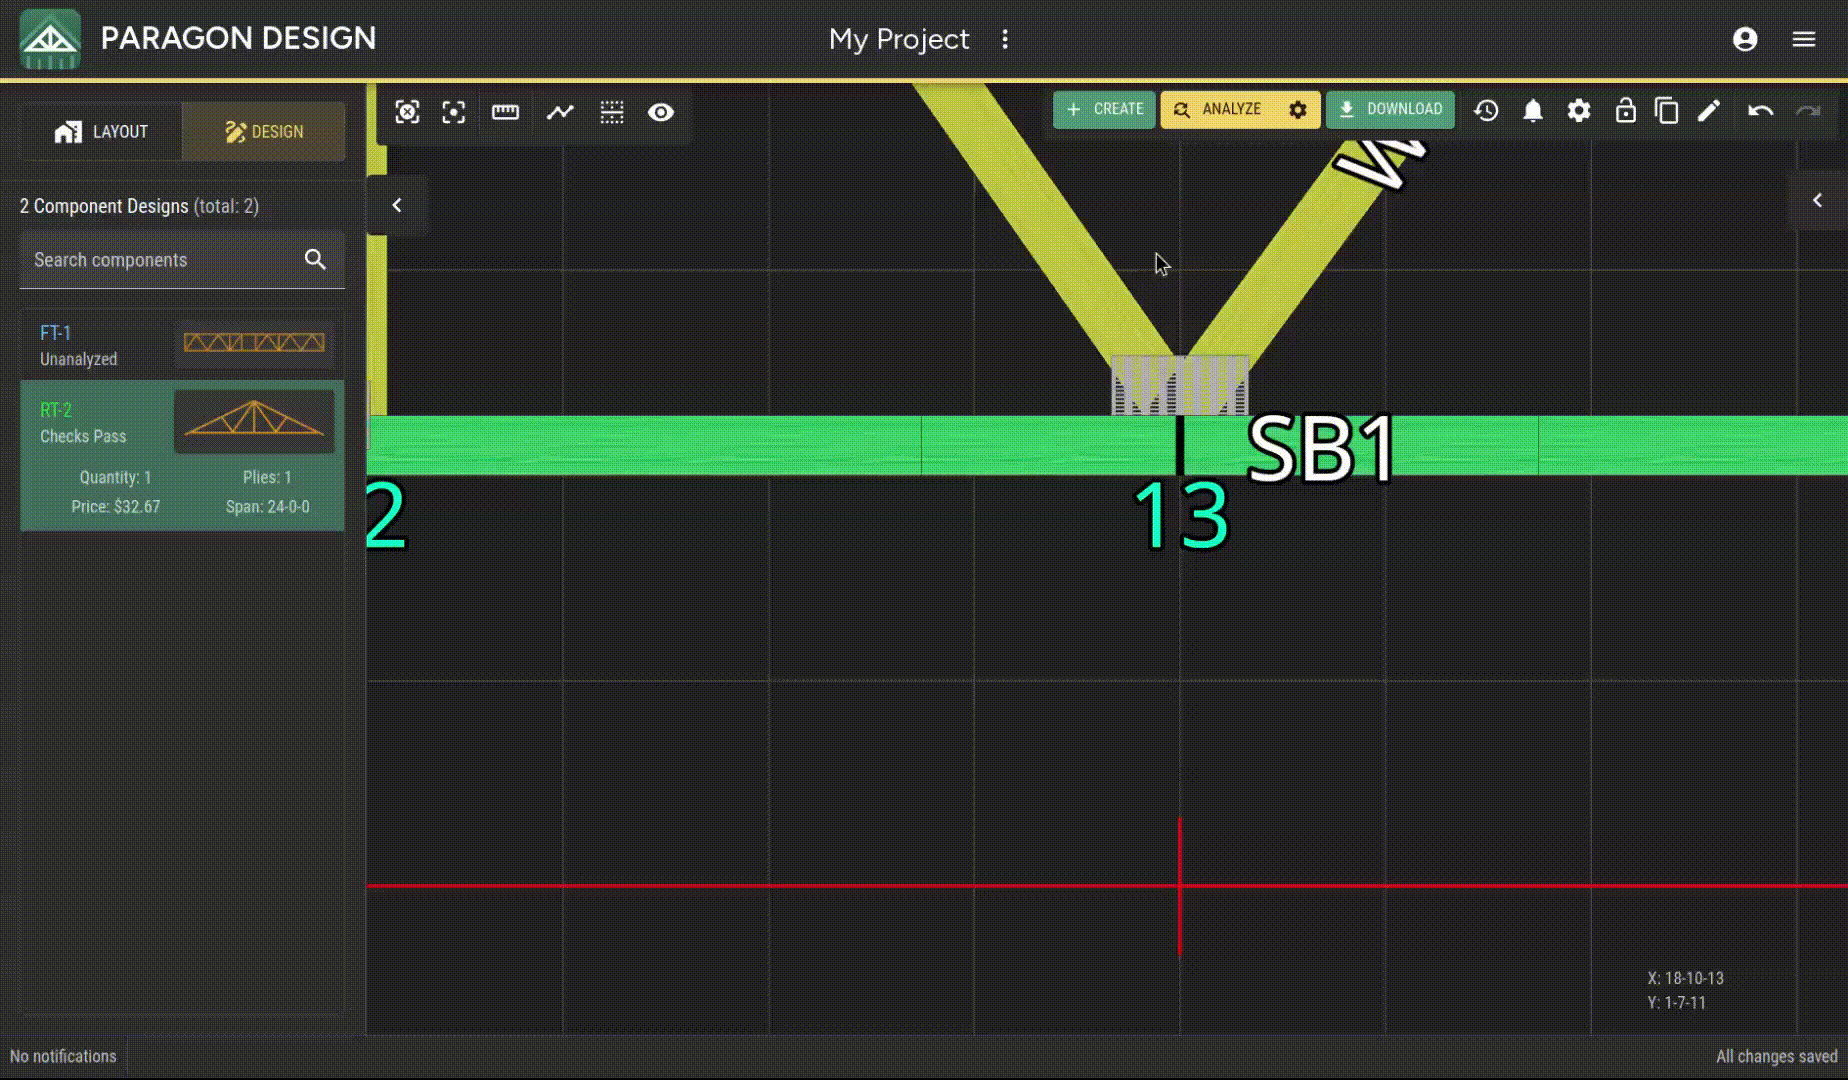Switch to the Layout tab
1848x1080 pixels.
(102, 131)
